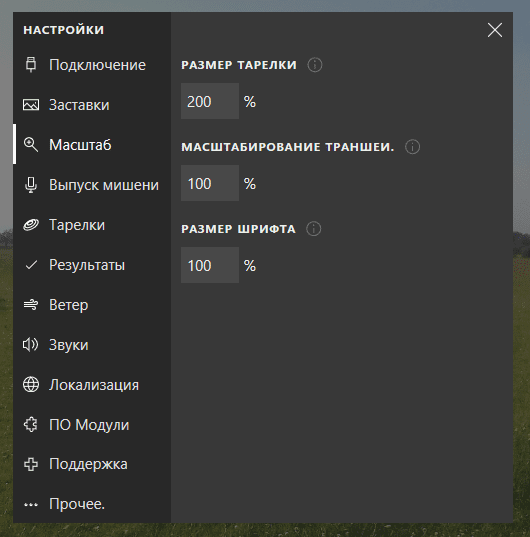Click the Масштабирование траншеи percentage field
This screenshot has height=537, width=530.
(210, 183)
